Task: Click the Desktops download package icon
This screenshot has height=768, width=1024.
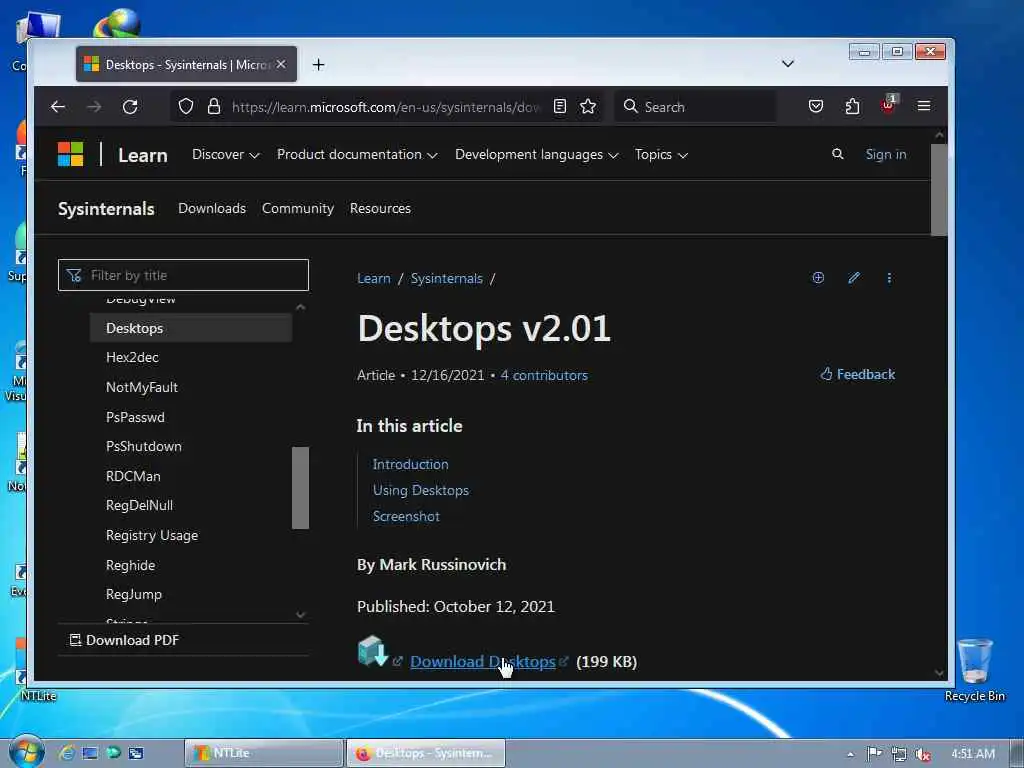Action: (x=373, y=651)
